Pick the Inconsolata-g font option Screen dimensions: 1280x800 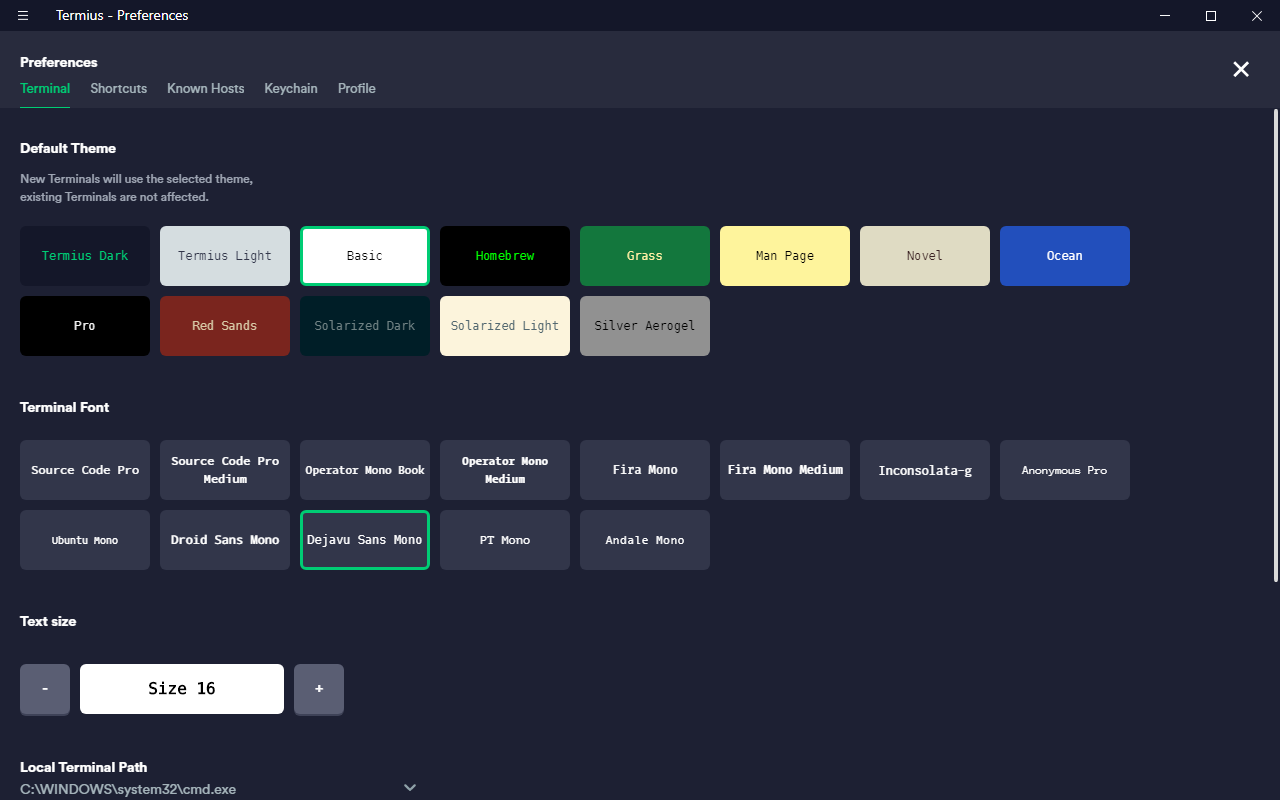pos(925,470)
